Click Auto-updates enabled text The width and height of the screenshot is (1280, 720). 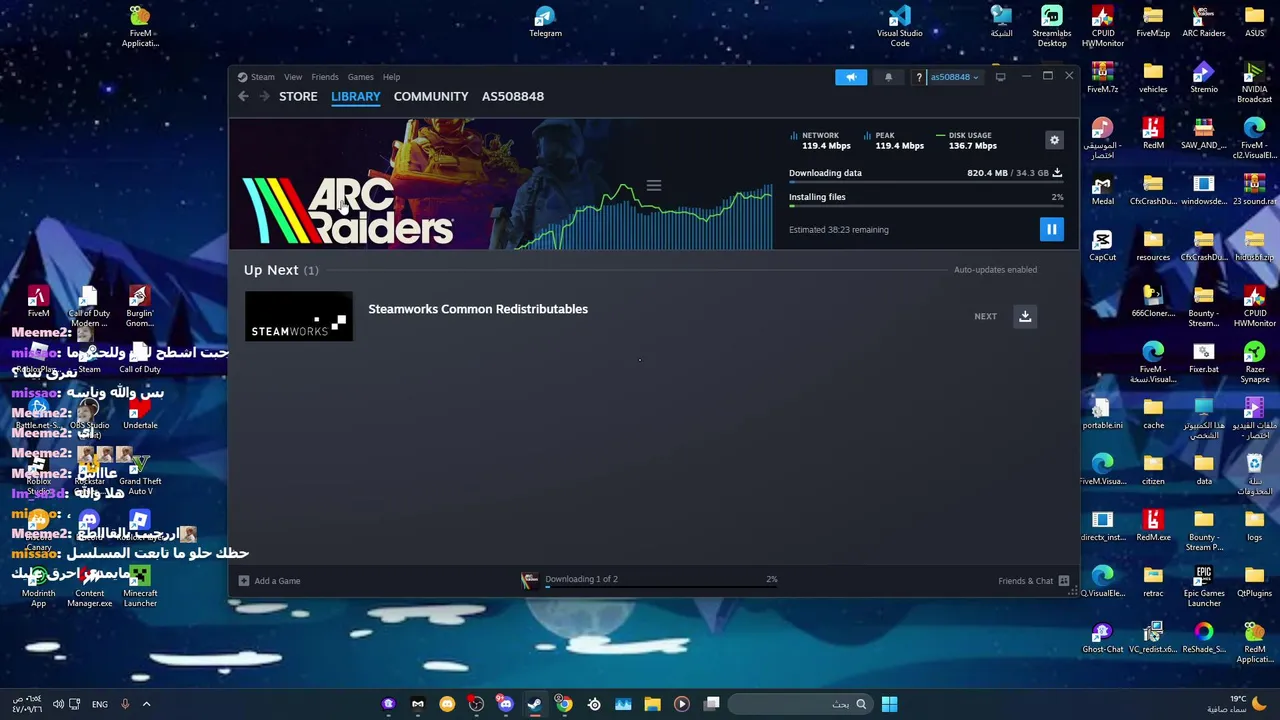pyautogui.click(x=995, y=270)
